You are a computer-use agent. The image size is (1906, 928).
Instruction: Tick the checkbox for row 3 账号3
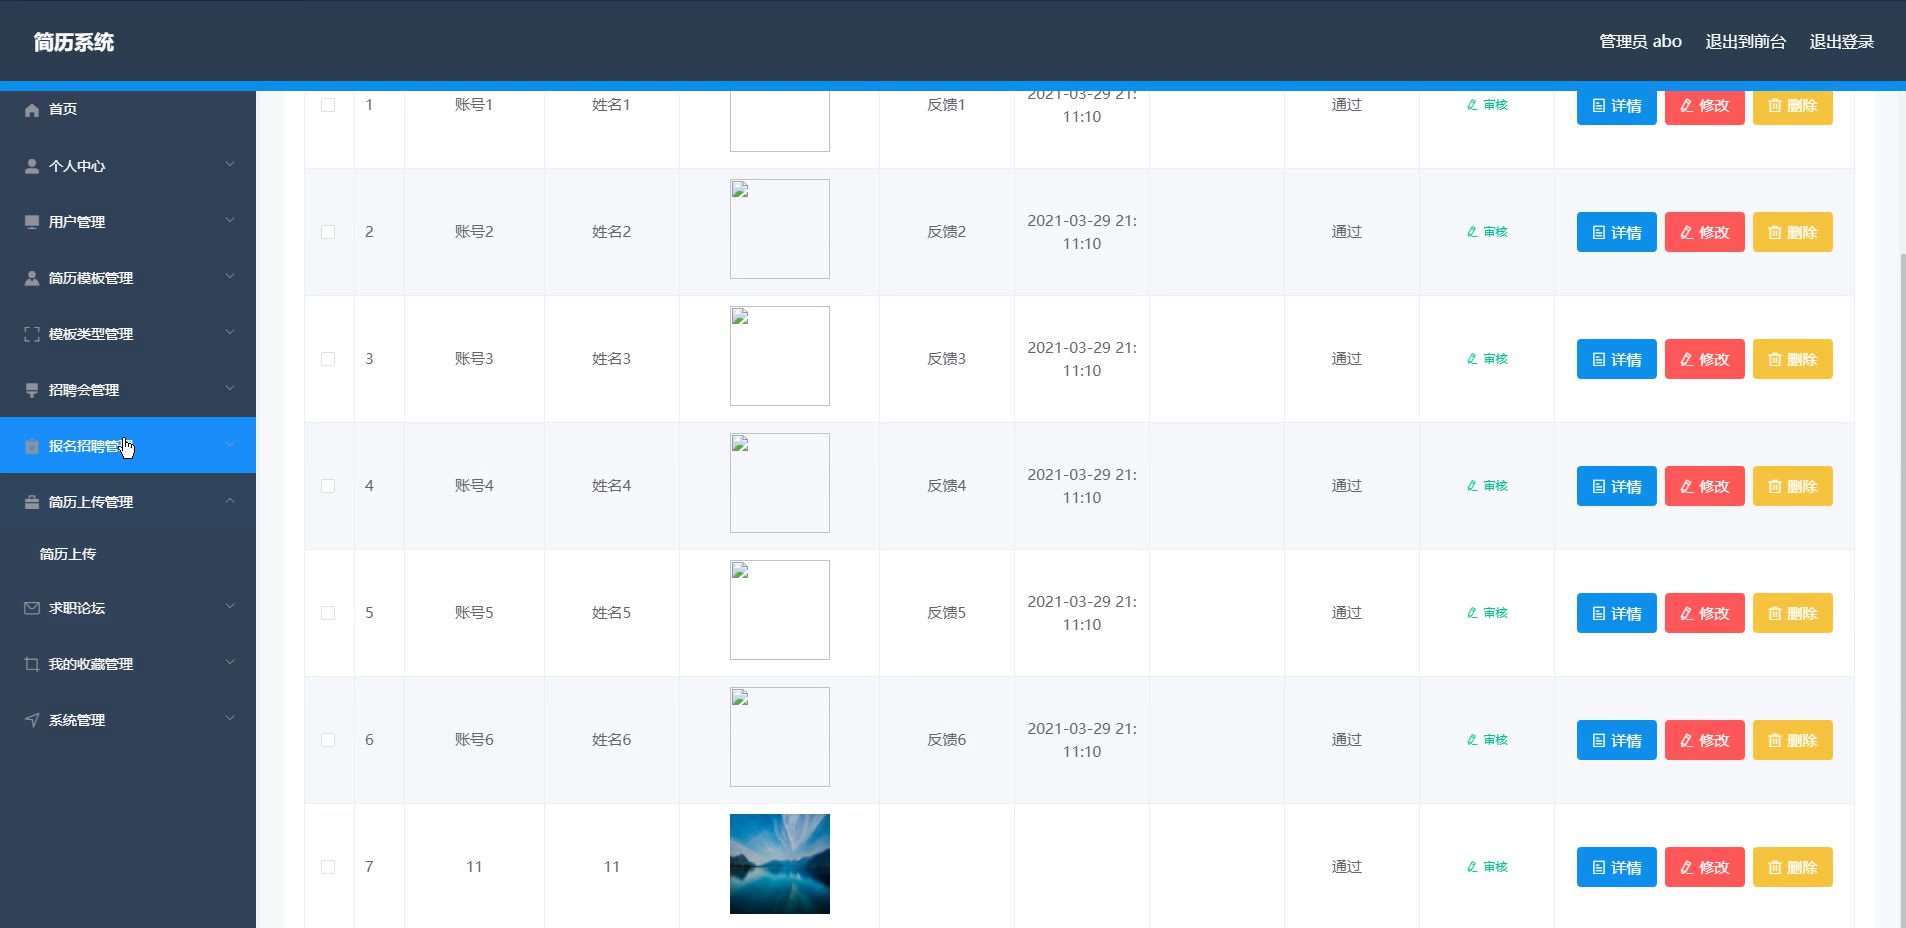click(328, 359)
